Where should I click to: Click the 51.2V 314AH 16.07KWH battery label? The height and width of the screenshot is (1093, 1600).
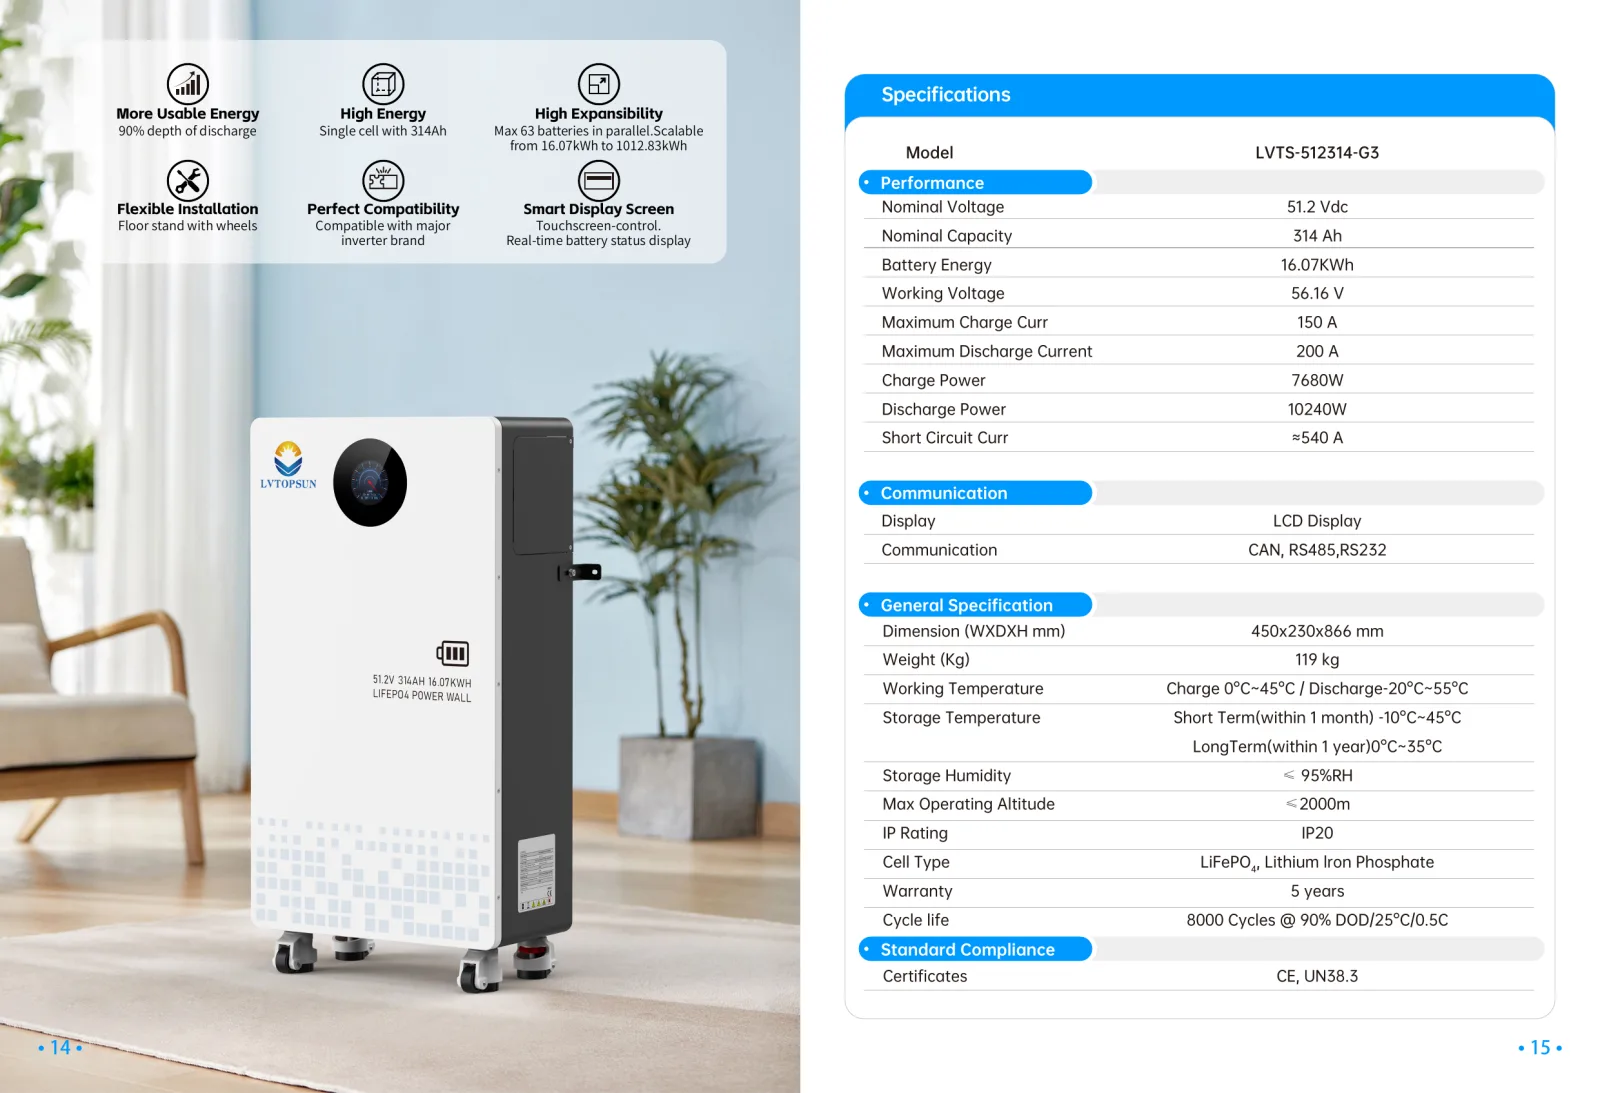[422, 682]
